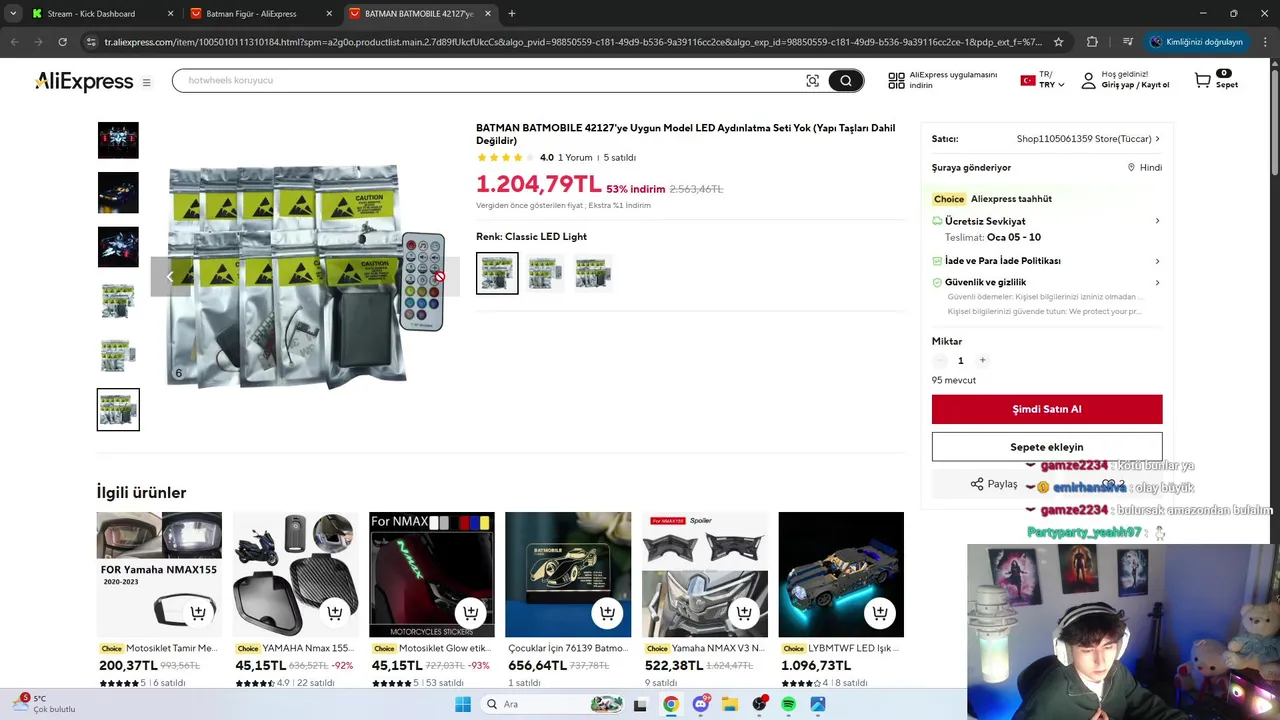Decrease the Miktar quantity with minus
The width and height of the screenshot is (1280, 720).
tap(939, 360)
